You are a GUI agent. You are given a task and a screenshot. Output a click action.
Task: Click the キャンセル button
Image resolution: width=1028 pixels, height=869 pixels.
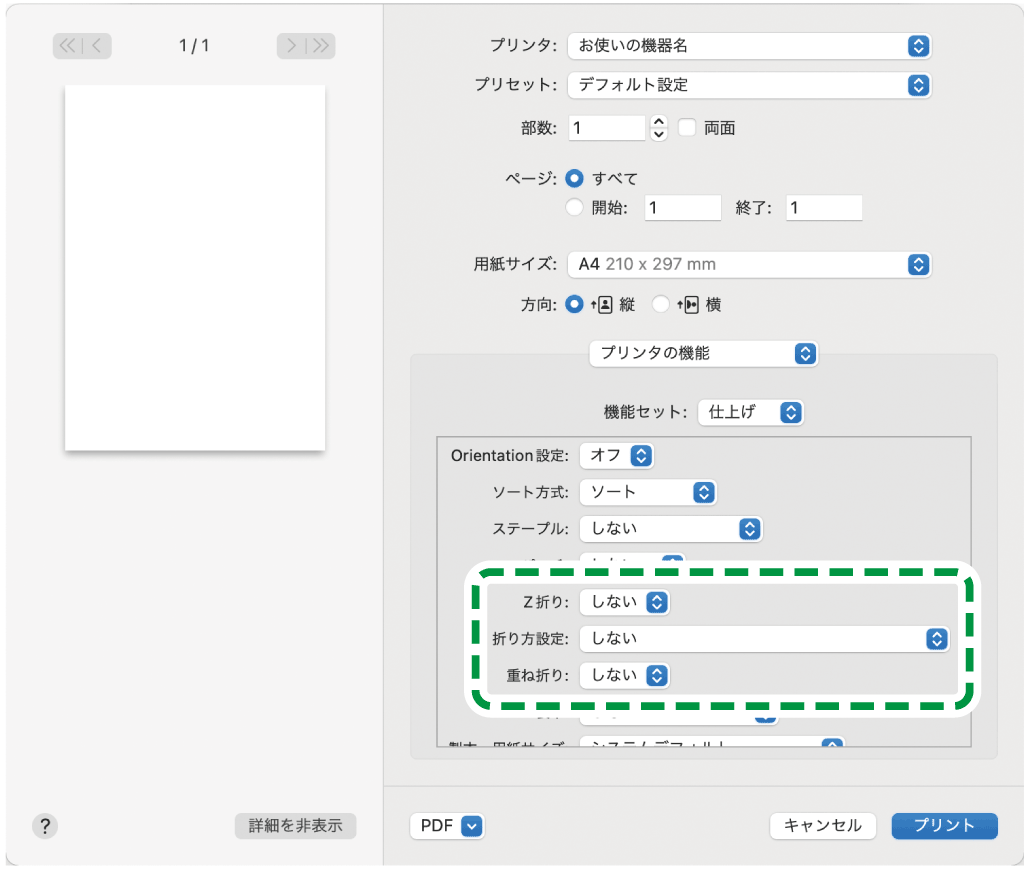pyautogui.click(x=822, y=825)
